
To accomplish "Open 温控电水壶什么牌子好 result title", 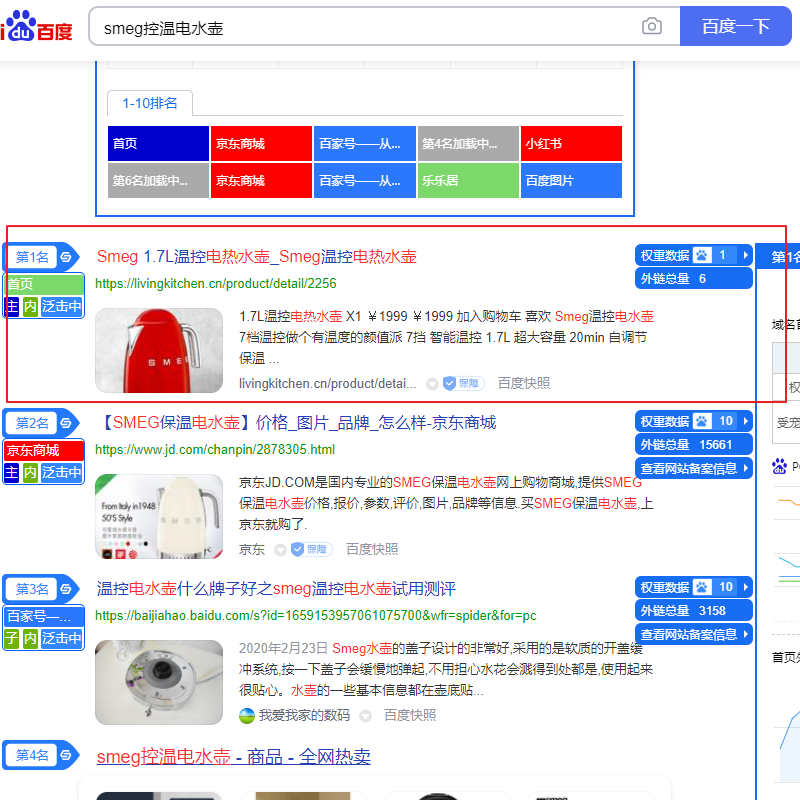I will point(276,589).
